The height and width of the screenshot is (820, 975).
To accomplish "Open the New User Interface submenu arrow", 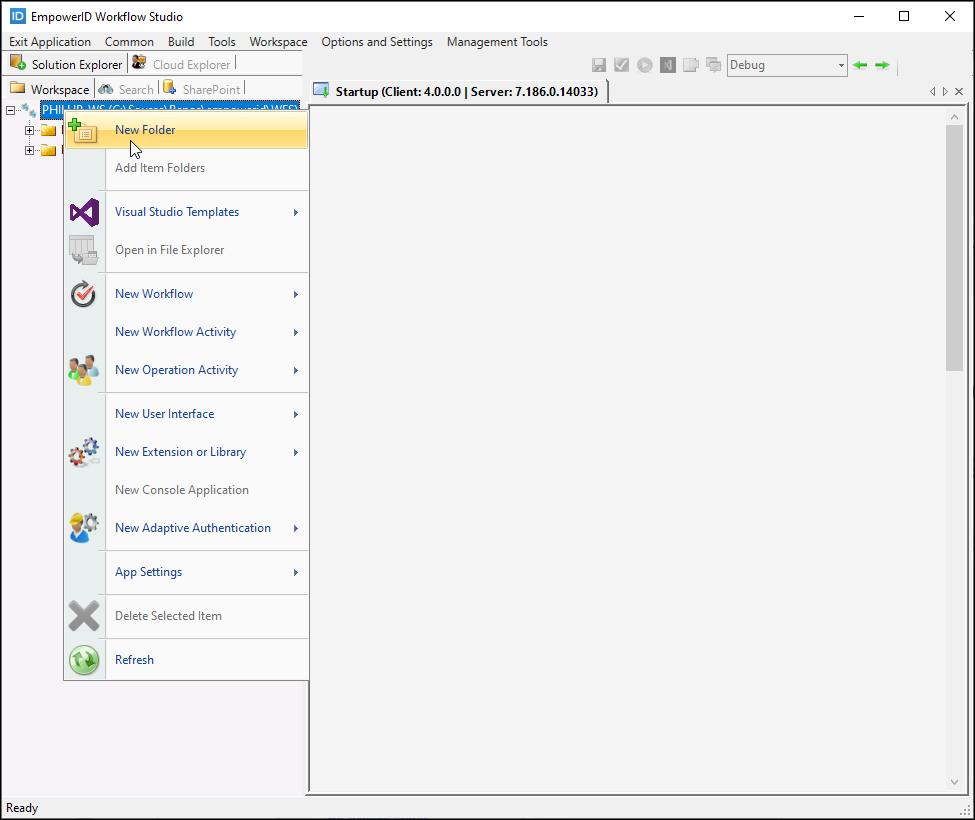I will point(295,414).
